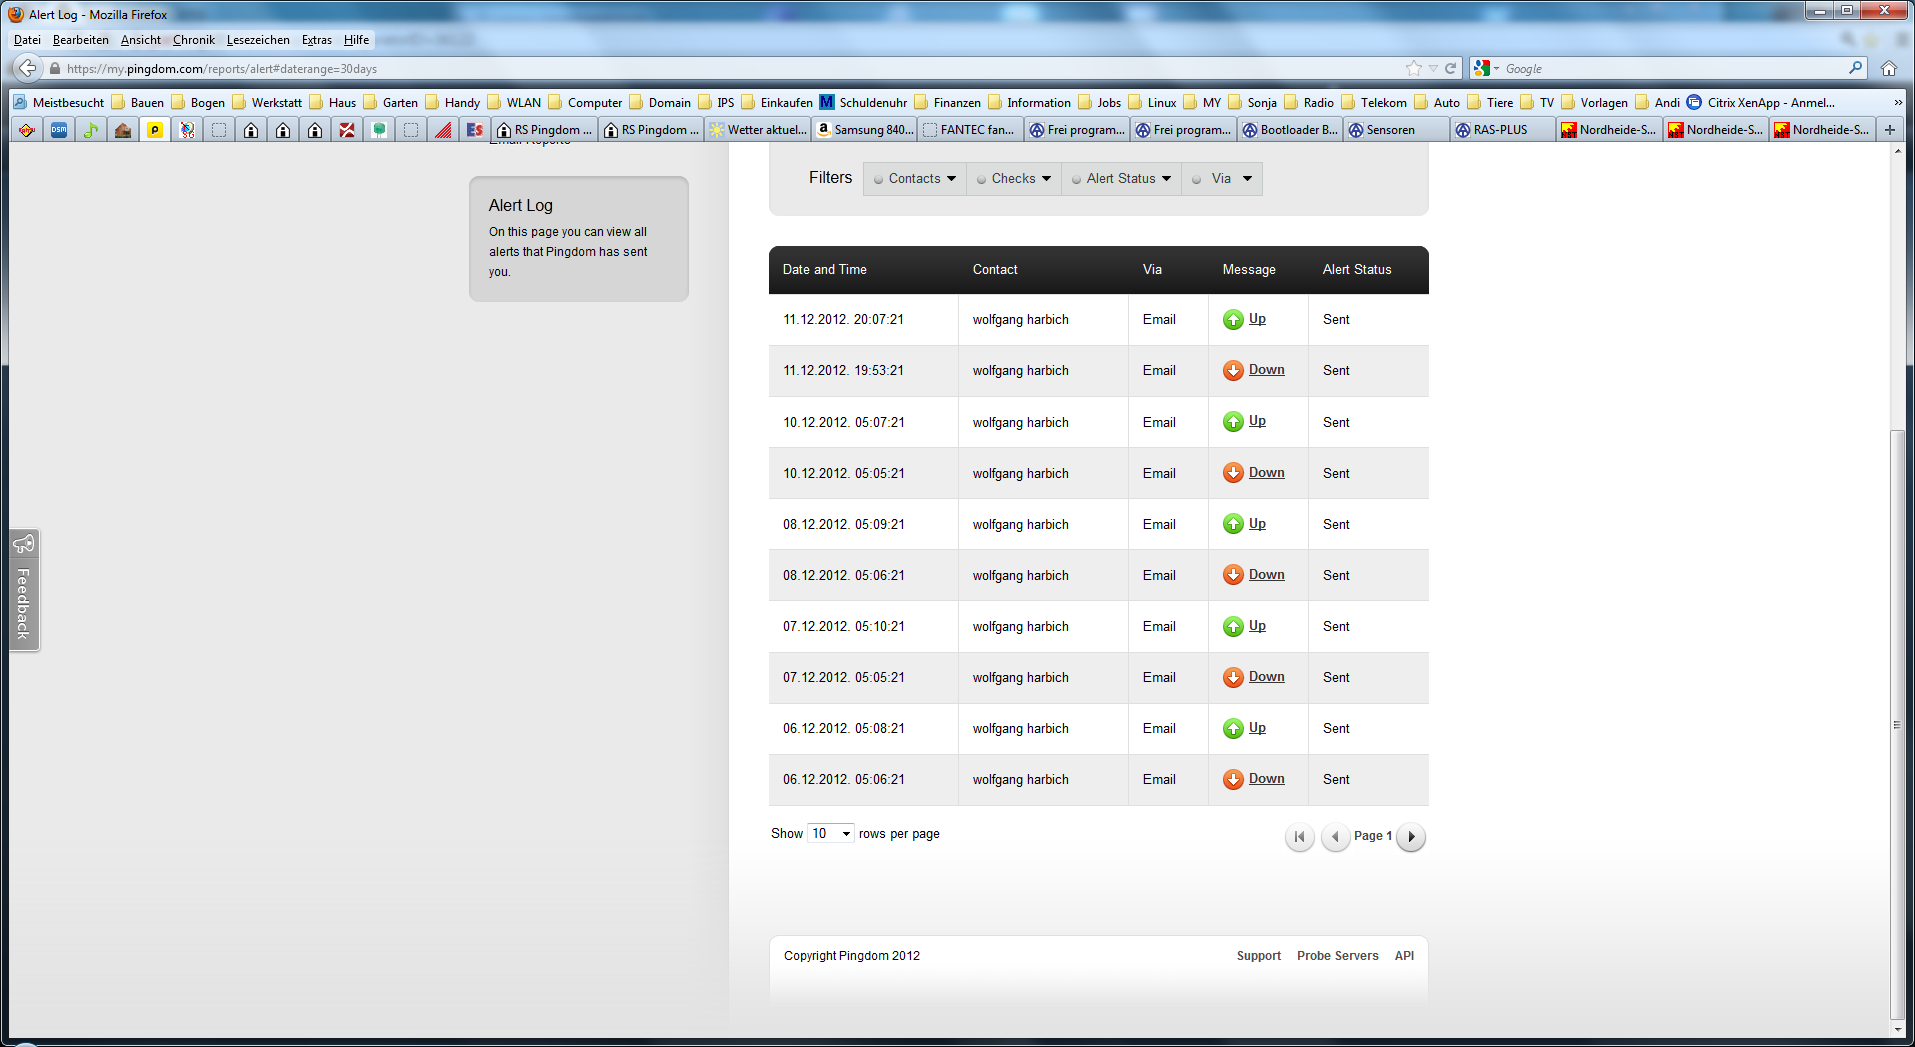Expand the Bauen bookmarks folder

coord(138,102)
